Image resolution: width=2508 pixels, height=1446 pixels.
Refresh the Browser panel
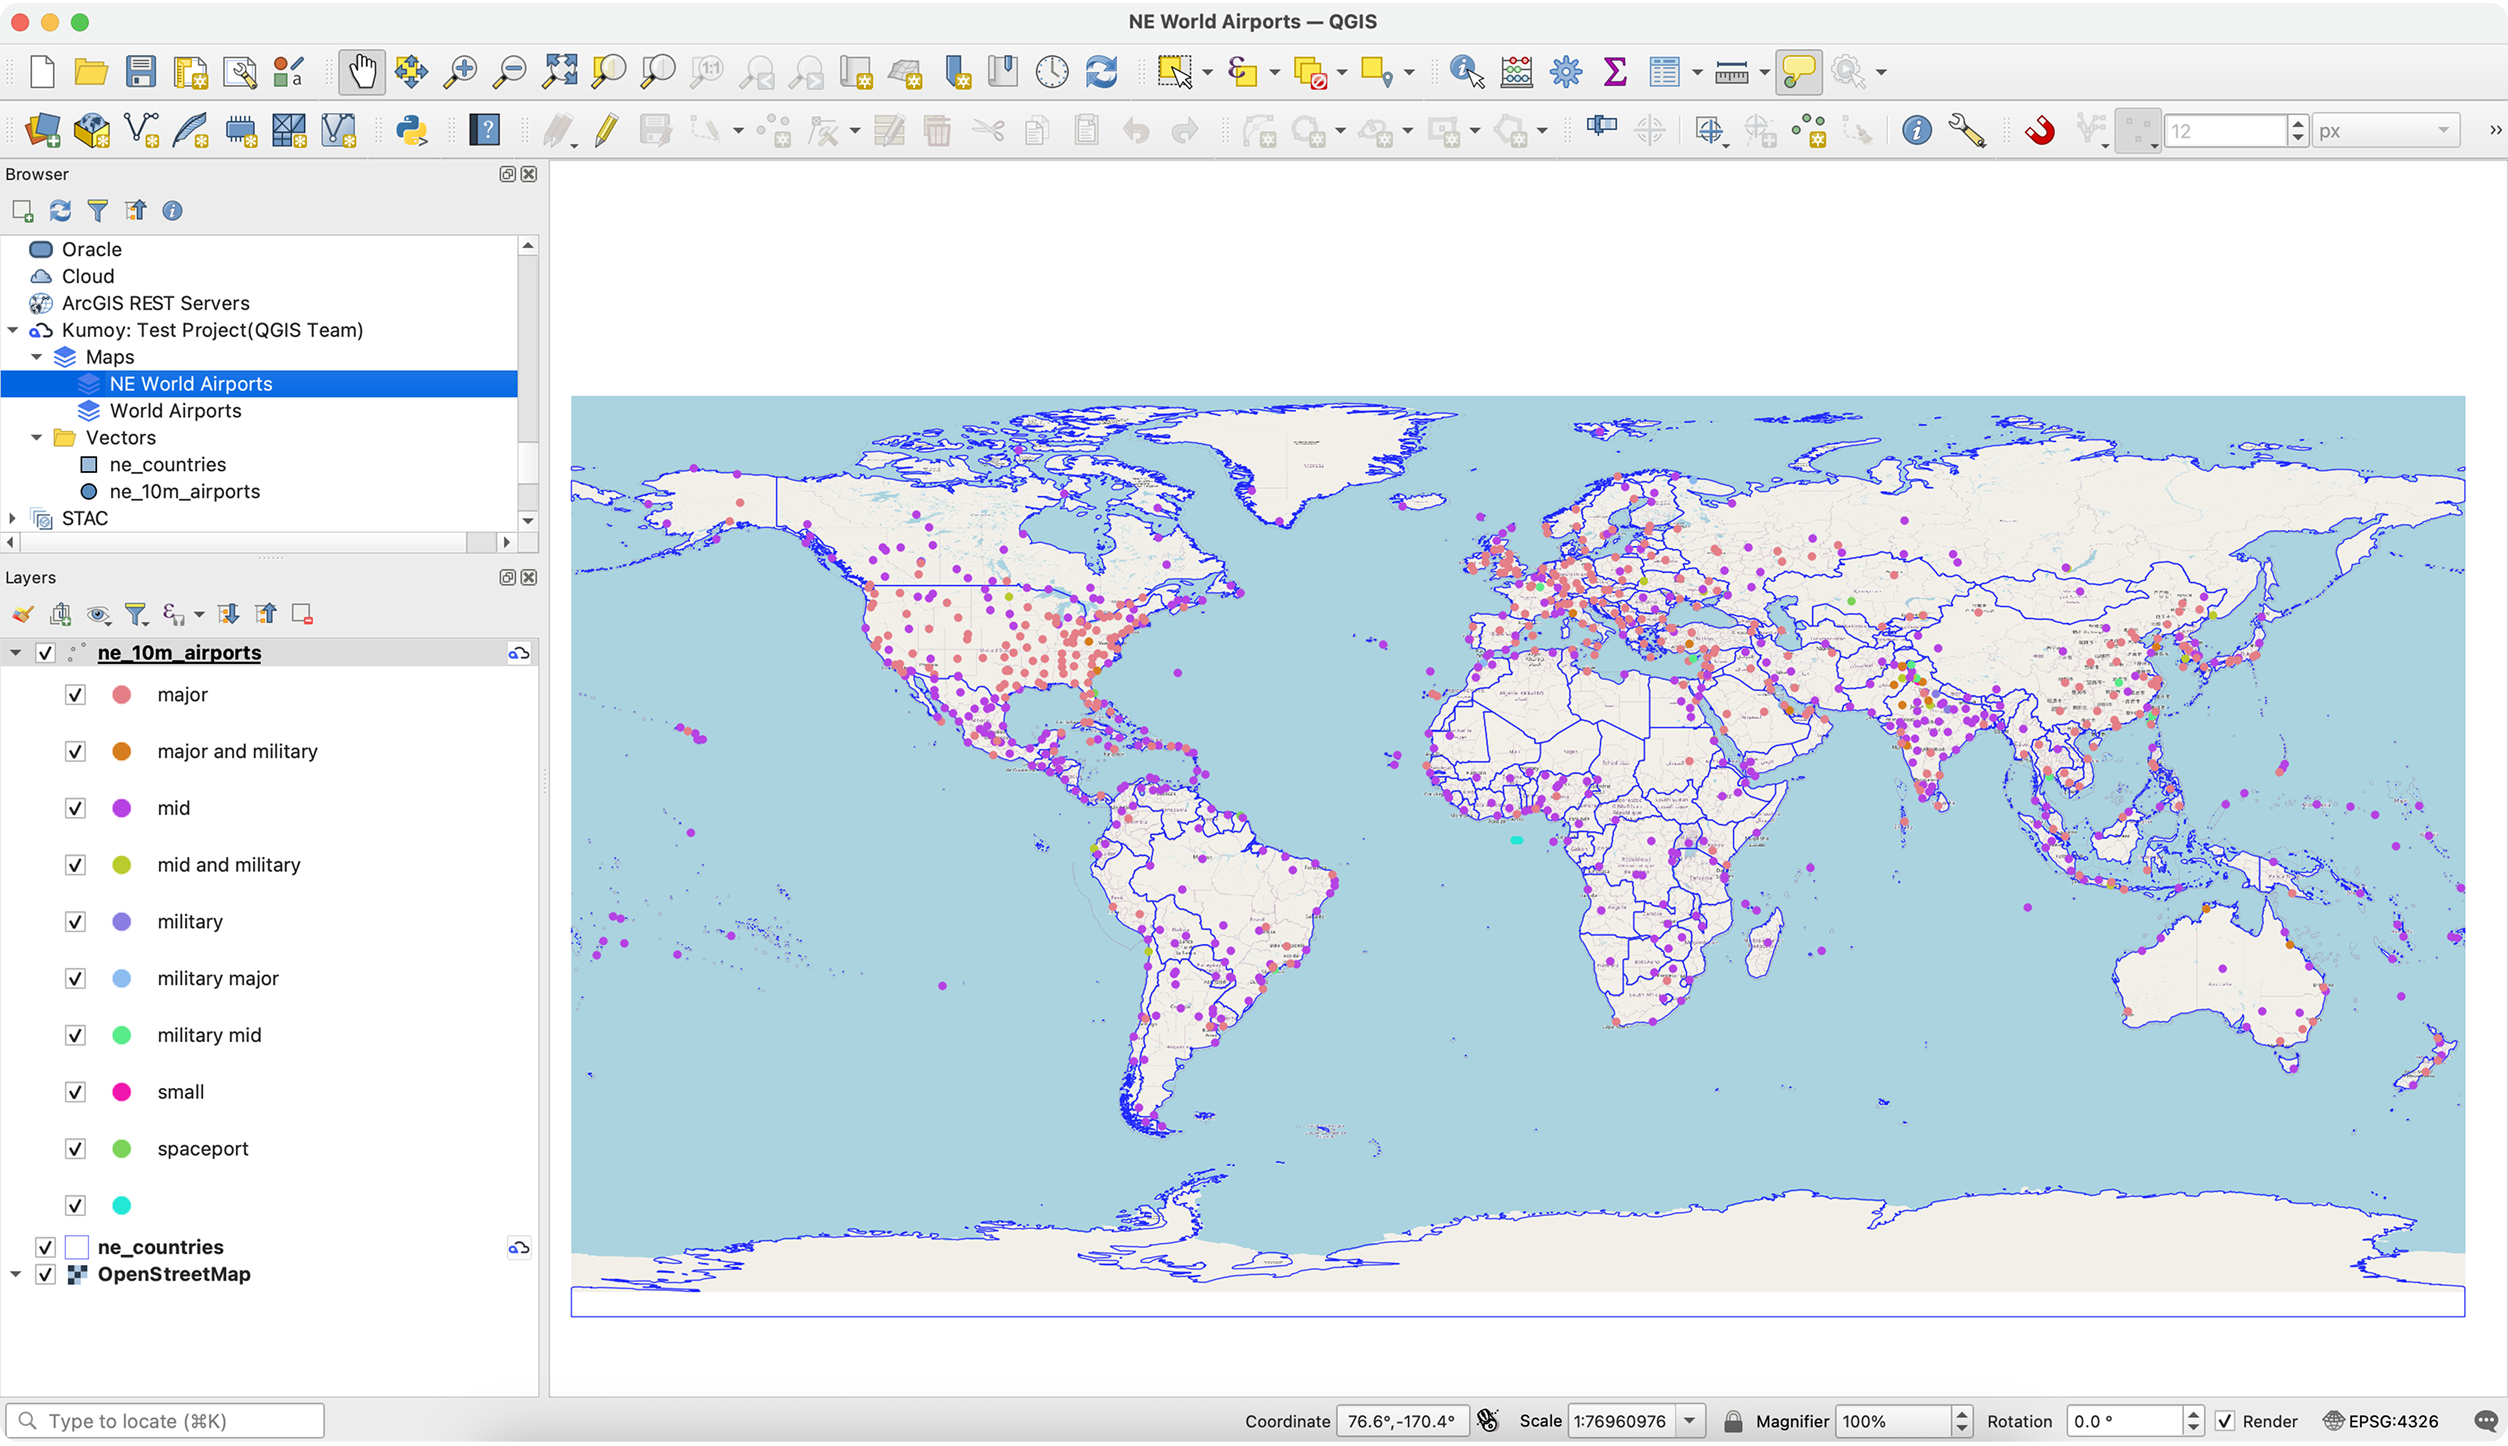60,210
